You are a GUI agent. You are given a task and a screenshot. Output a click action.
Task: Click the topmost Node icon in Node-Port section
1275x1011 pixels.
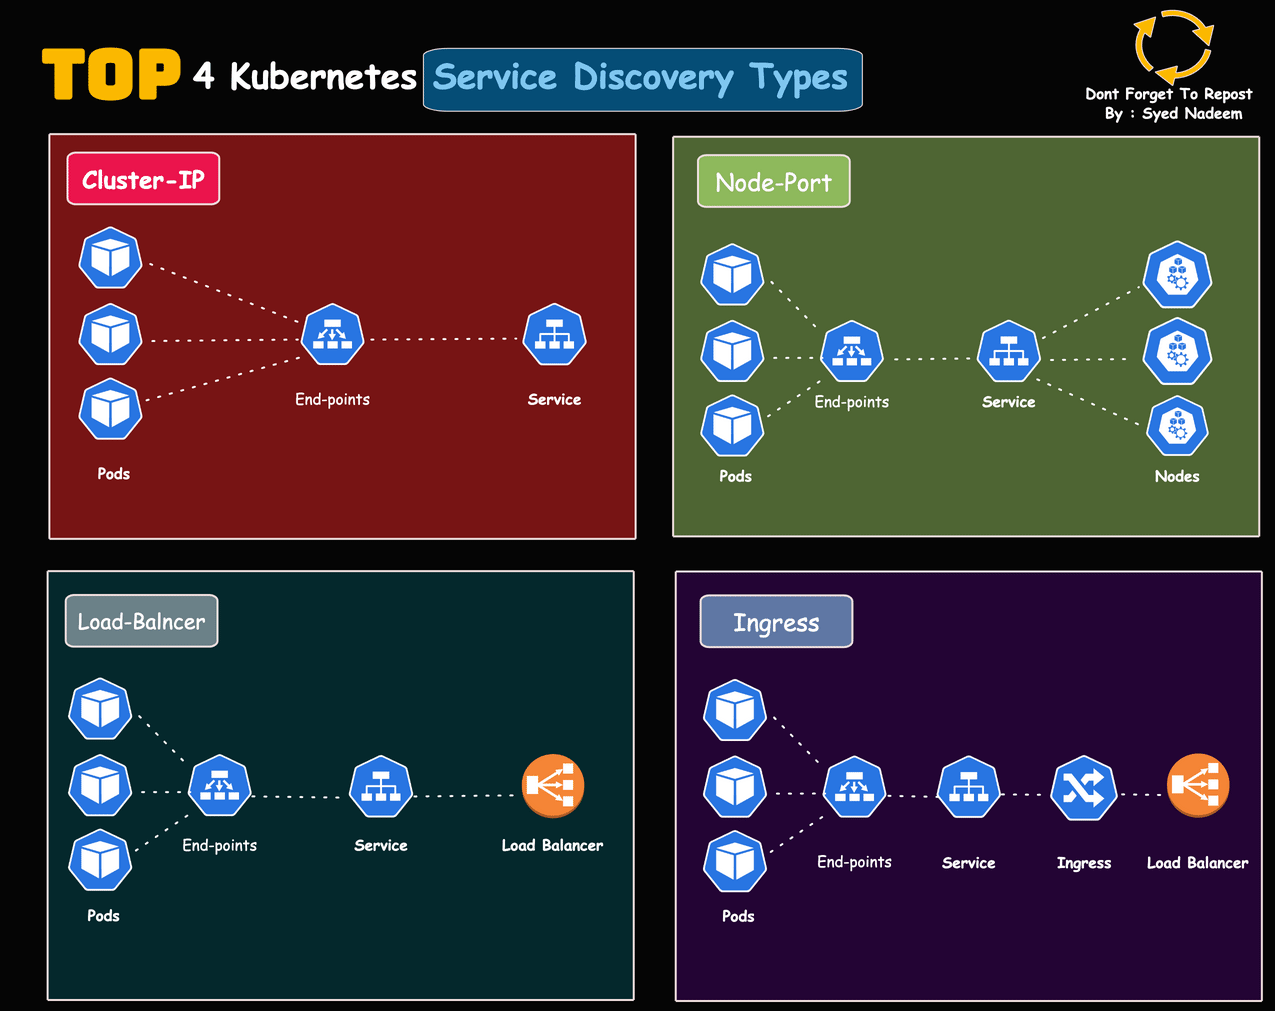[x=1177, y=275]
